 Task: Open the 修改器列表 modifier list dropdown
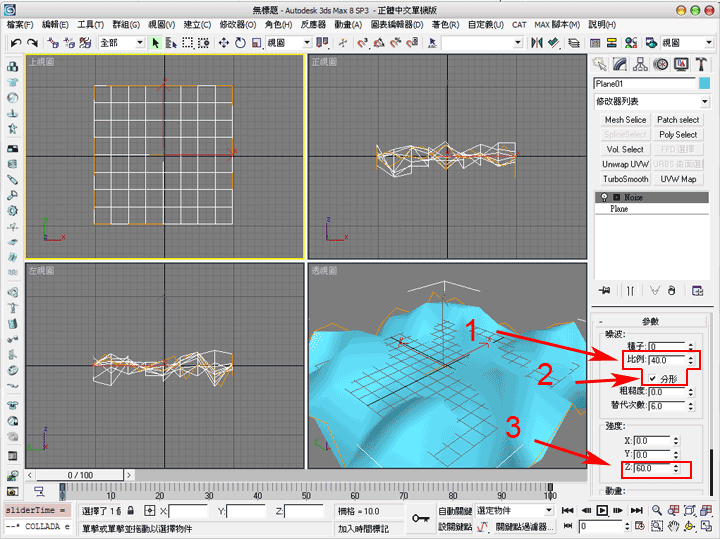click(652, 101)
